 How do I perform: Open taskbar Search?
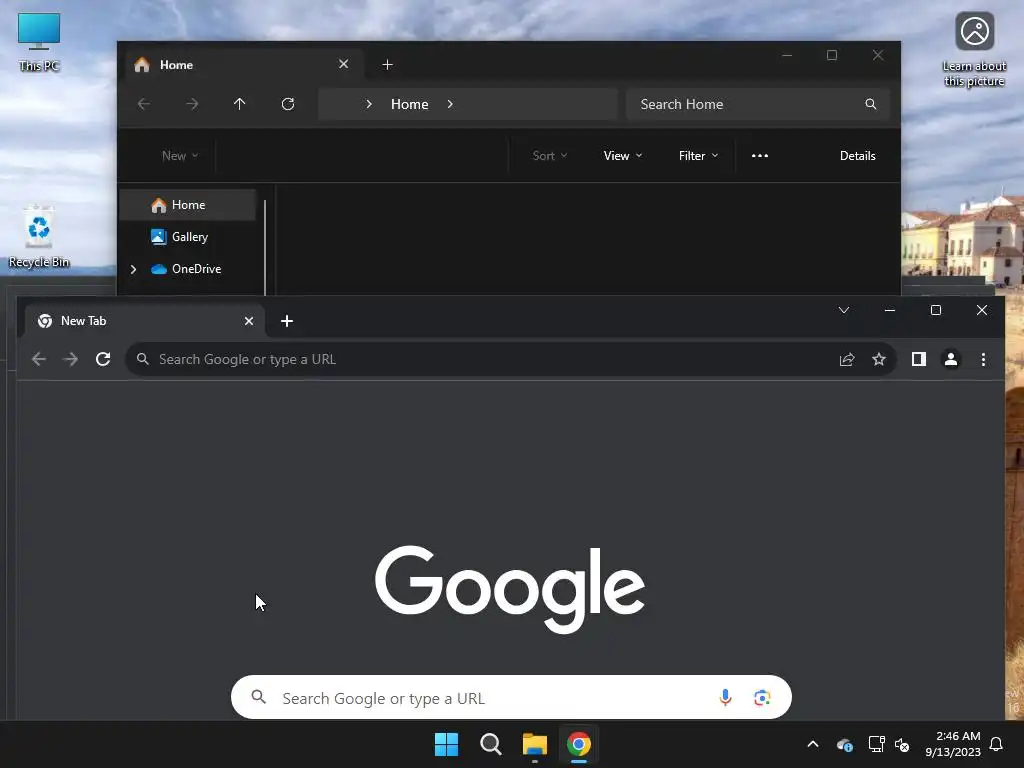490,744
